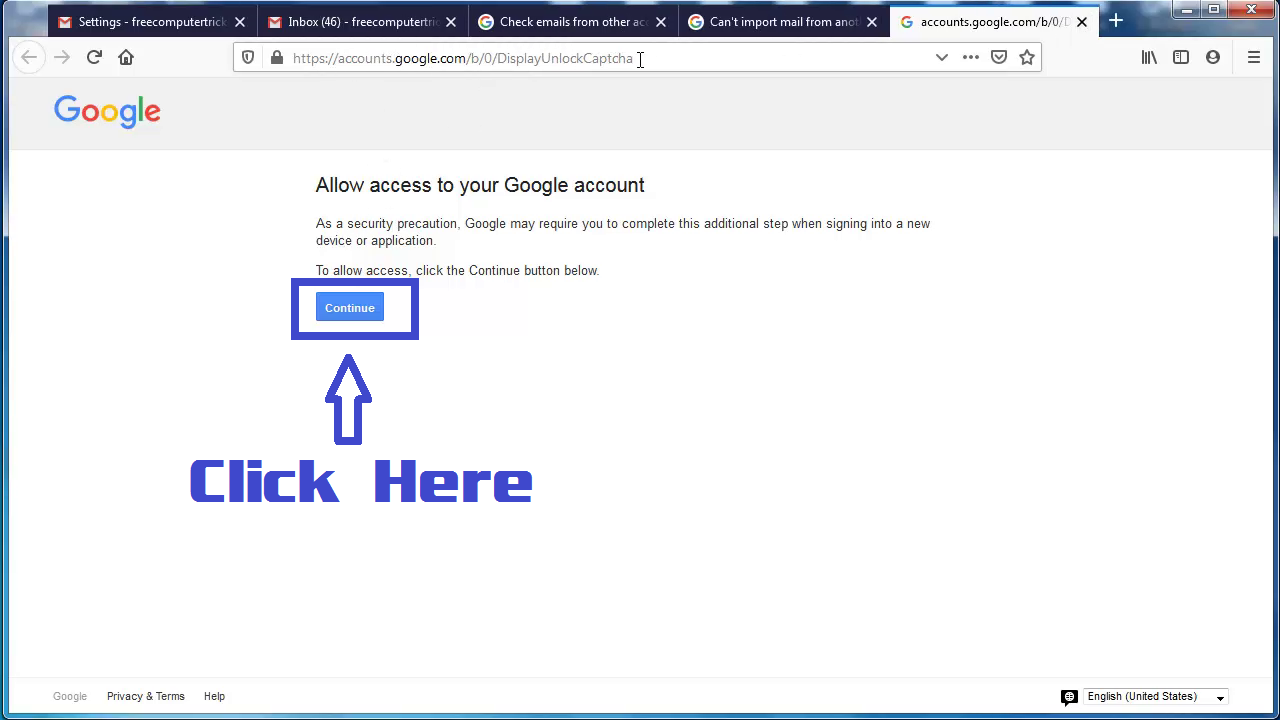Viewport: 1280px width, 720px height.
Task: Go back with the browser back arrow
Action: (29, 58)
